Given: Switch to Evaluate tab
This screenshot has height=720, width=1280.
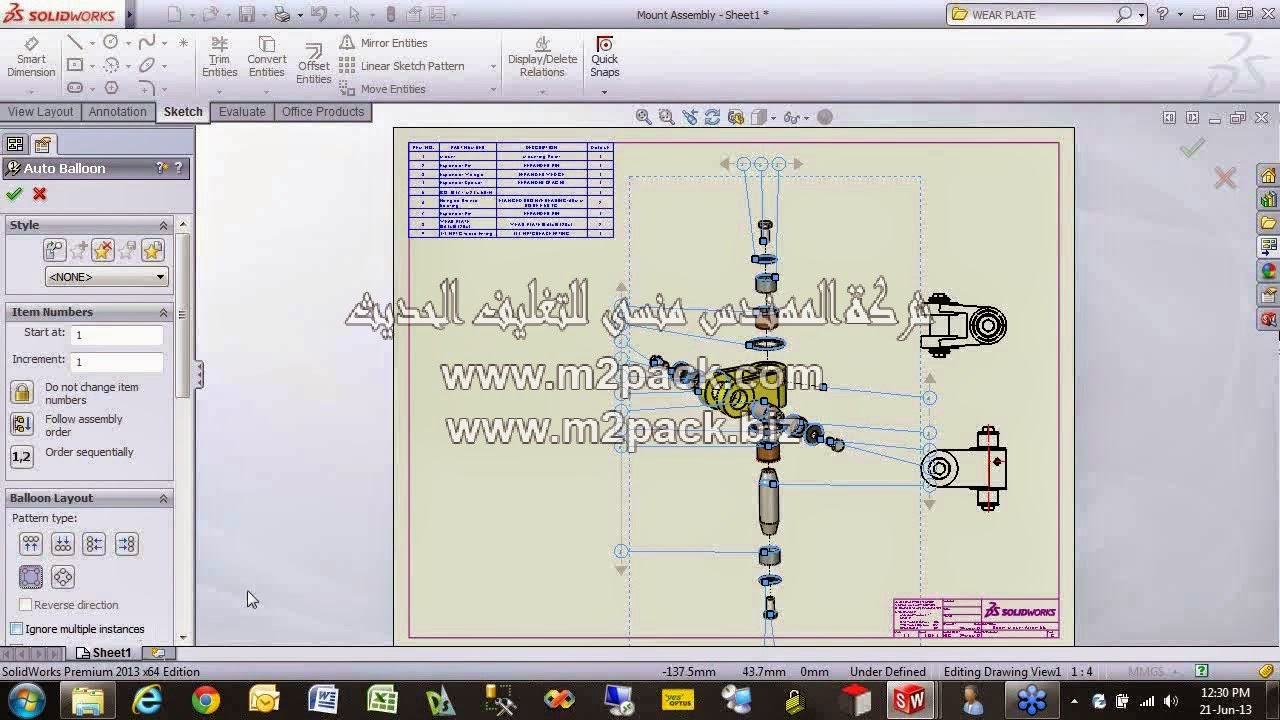Looking at the screenshot, I should point(242,112).
